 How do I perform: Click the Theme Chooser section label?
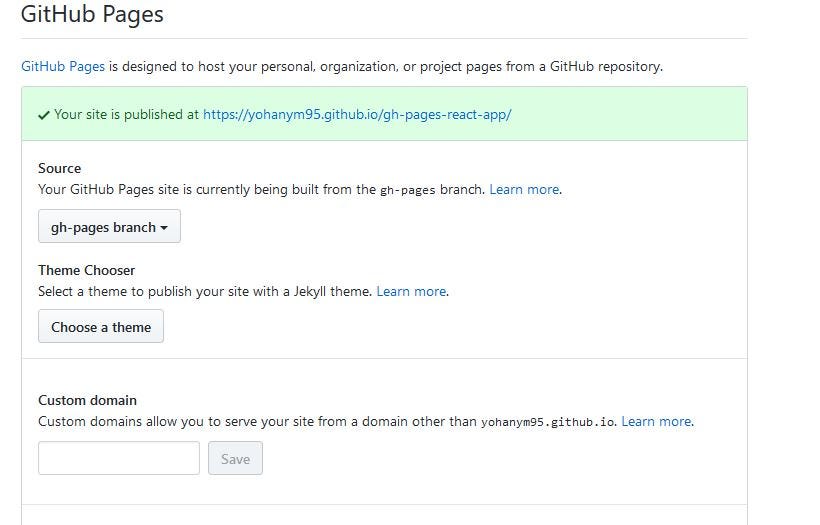point(86,270)
